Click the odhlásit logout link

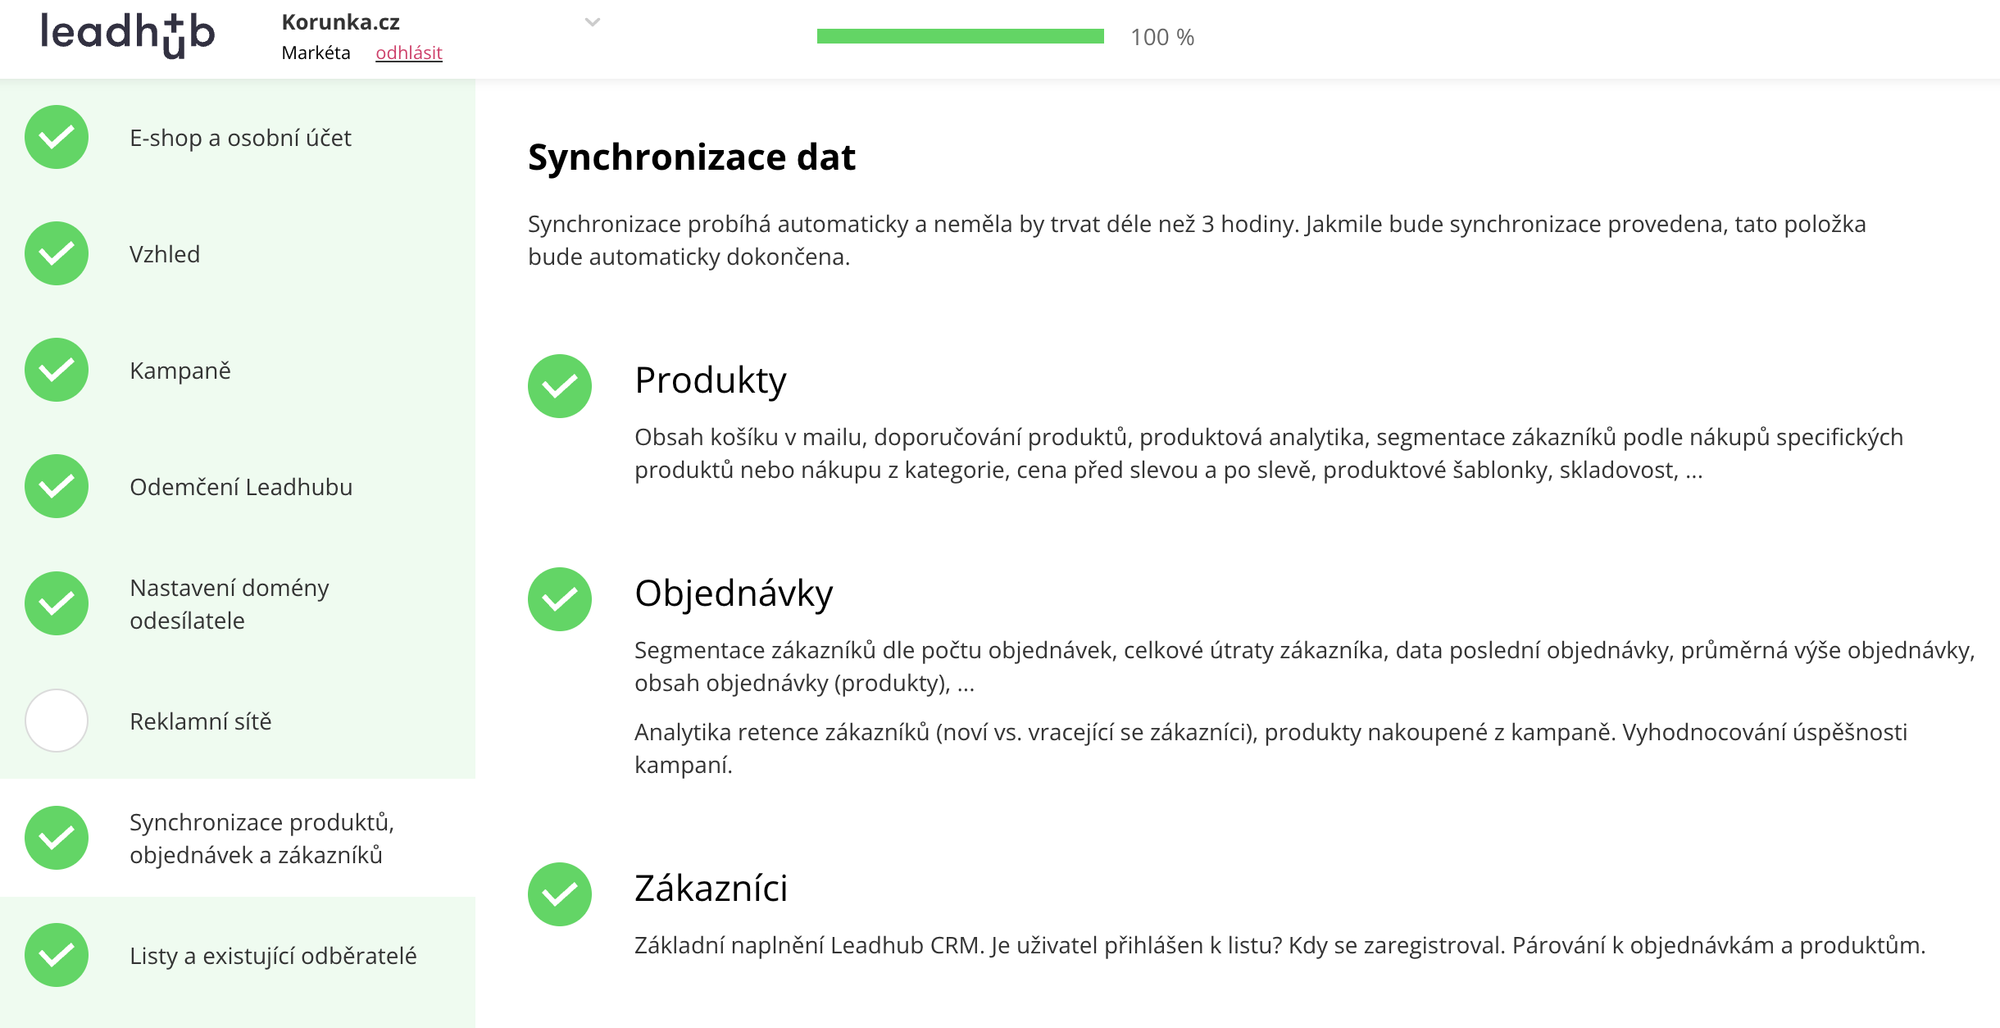(408, 53)
